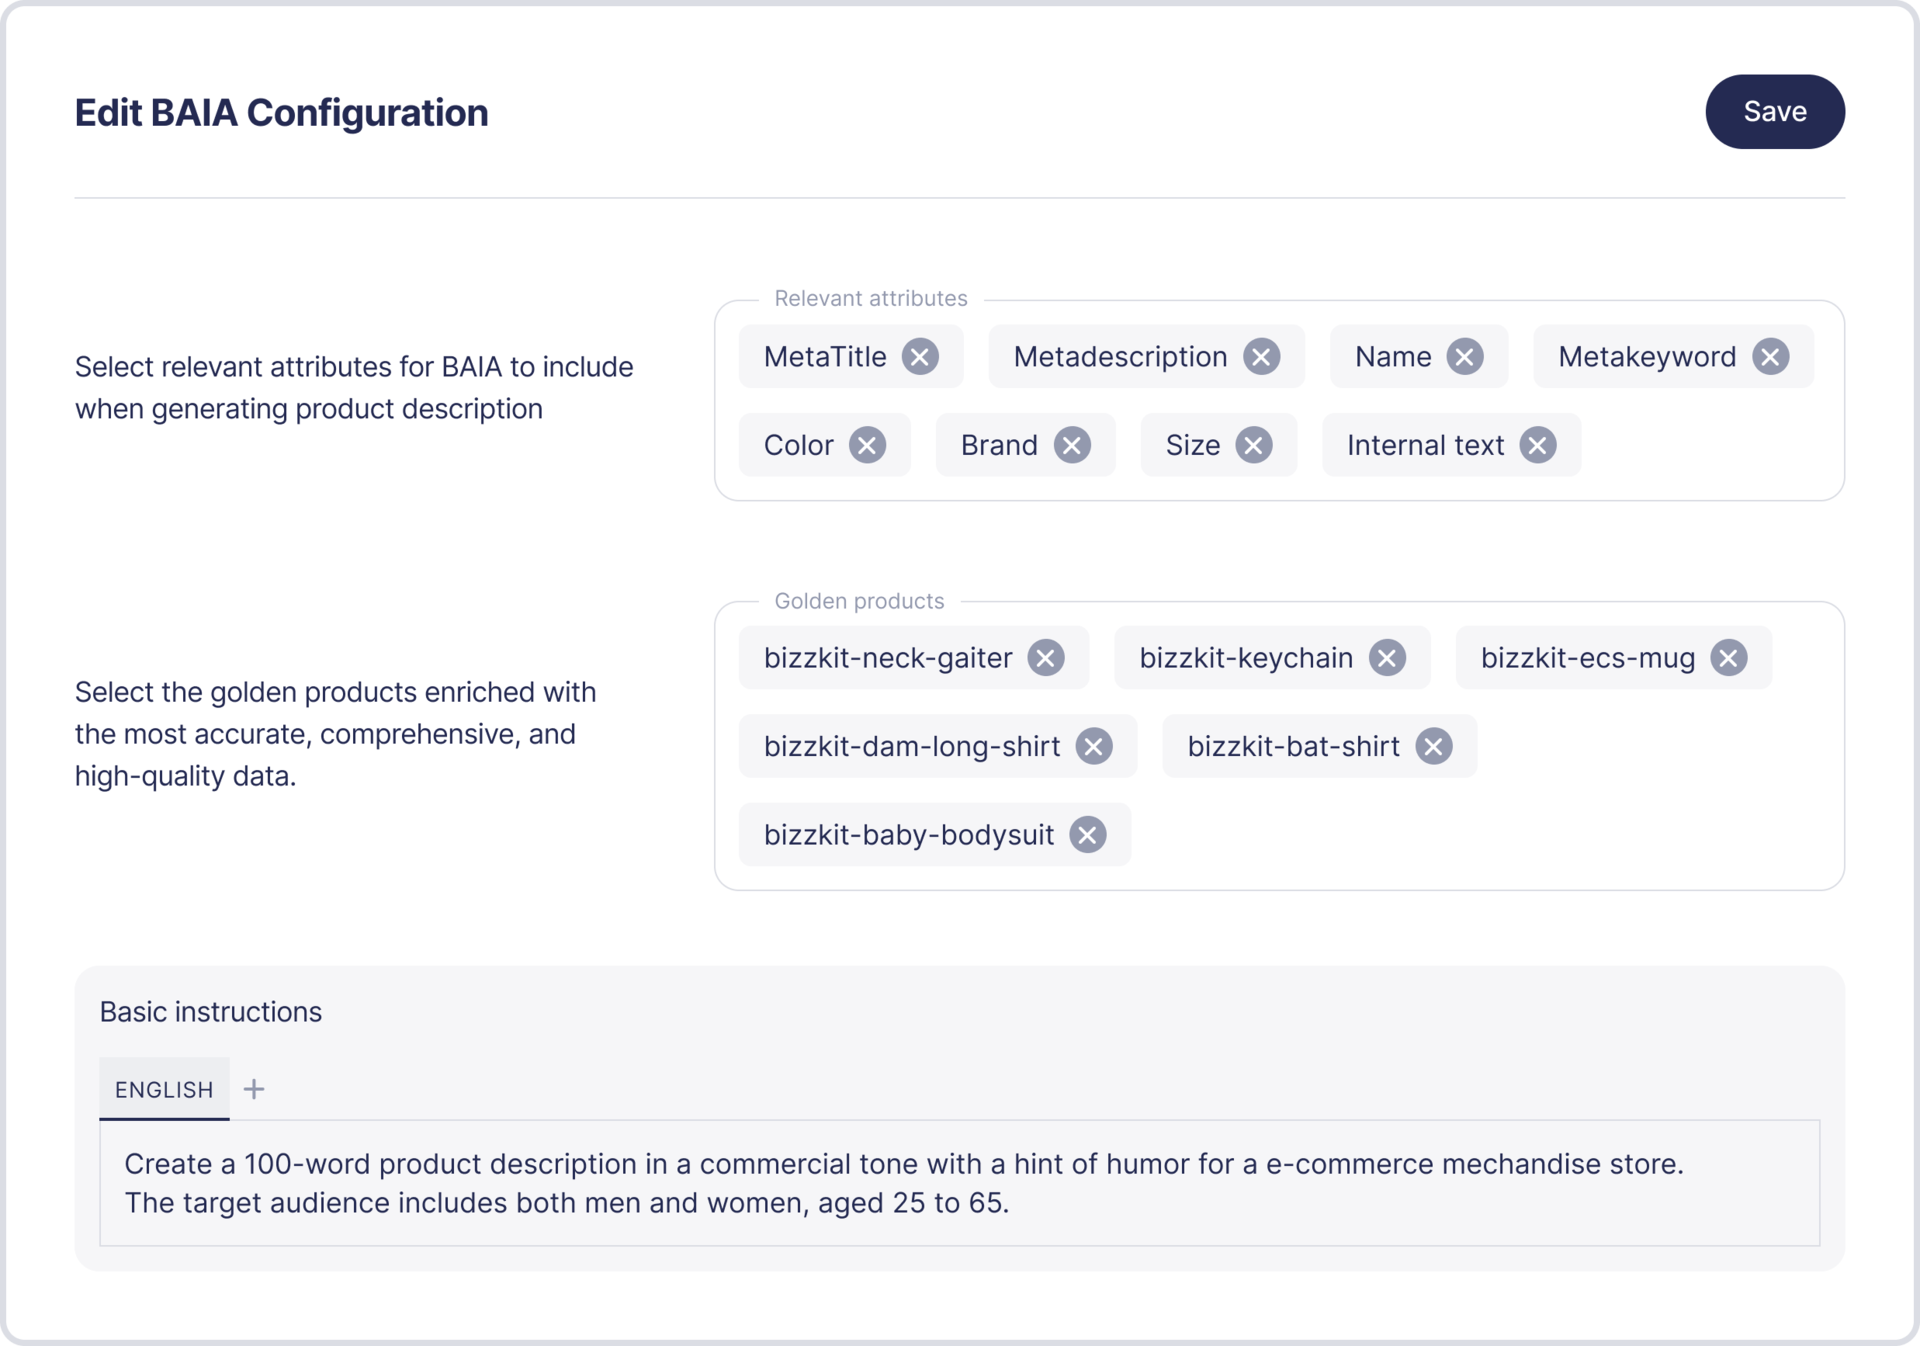Remove Metadescription attribute tag
The height and width of the screenshot is (1346, 1920).
pos(1263,354)
